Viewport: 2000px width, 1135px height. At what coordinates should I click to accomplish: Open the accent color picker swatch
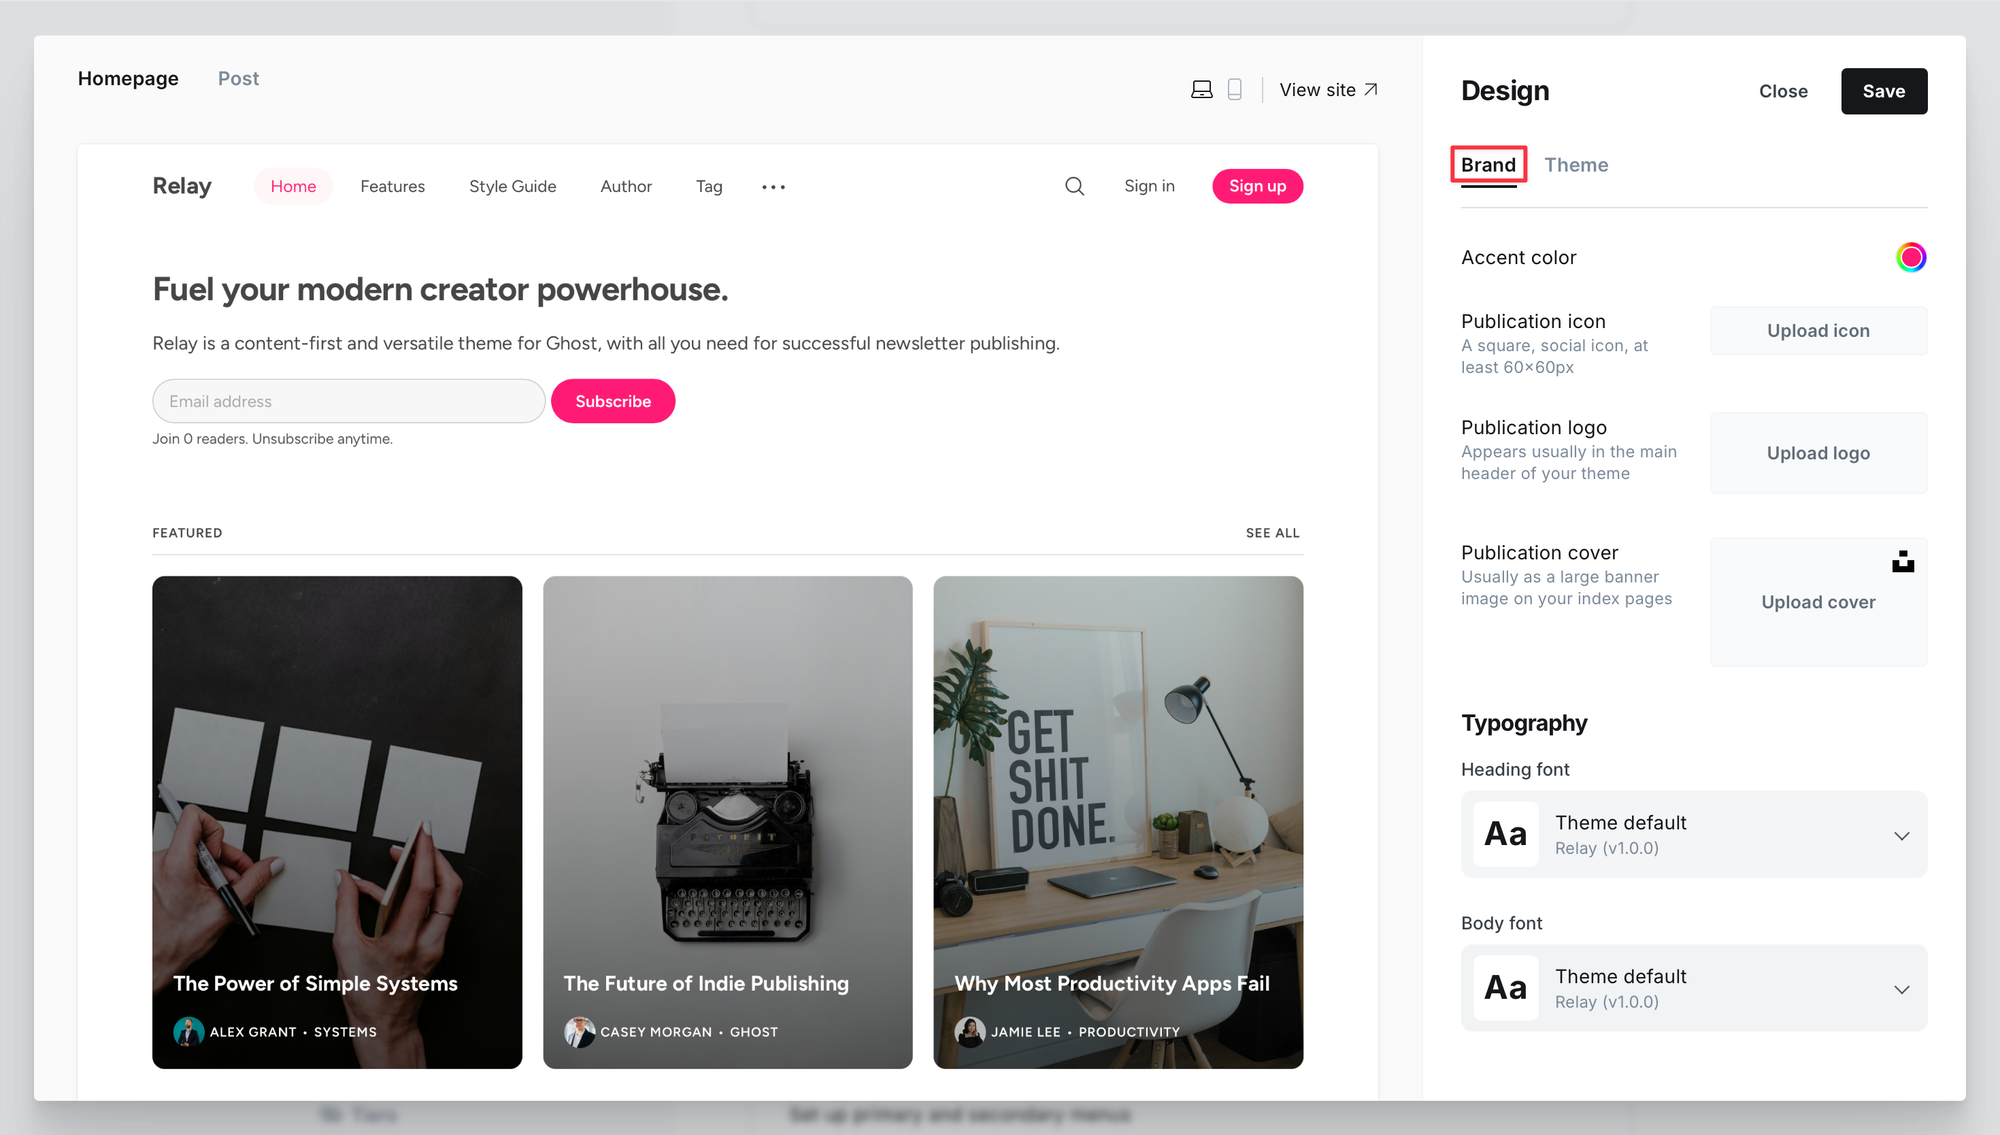[1911, 258]
